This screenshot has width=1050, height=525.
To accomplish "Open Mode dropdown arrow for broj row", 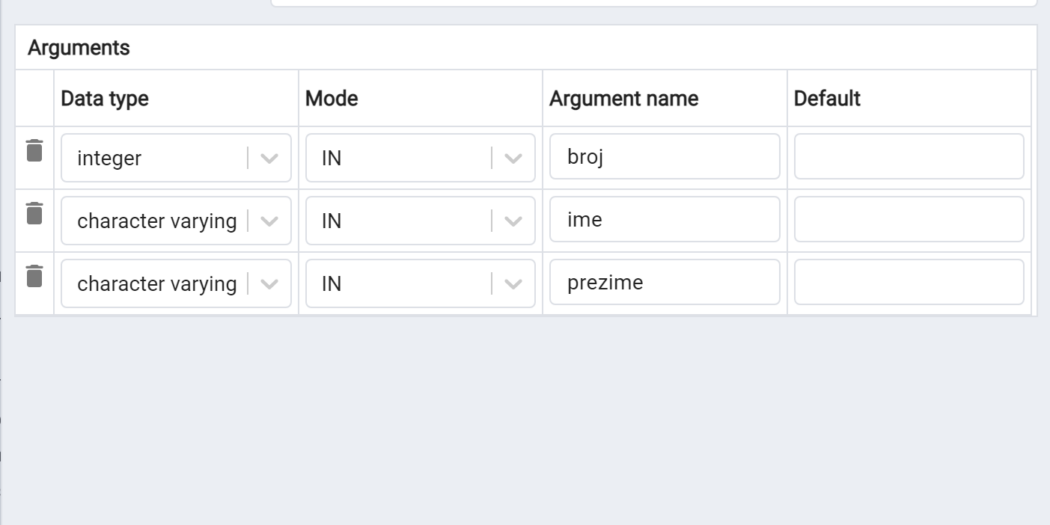I will (513, 159).
